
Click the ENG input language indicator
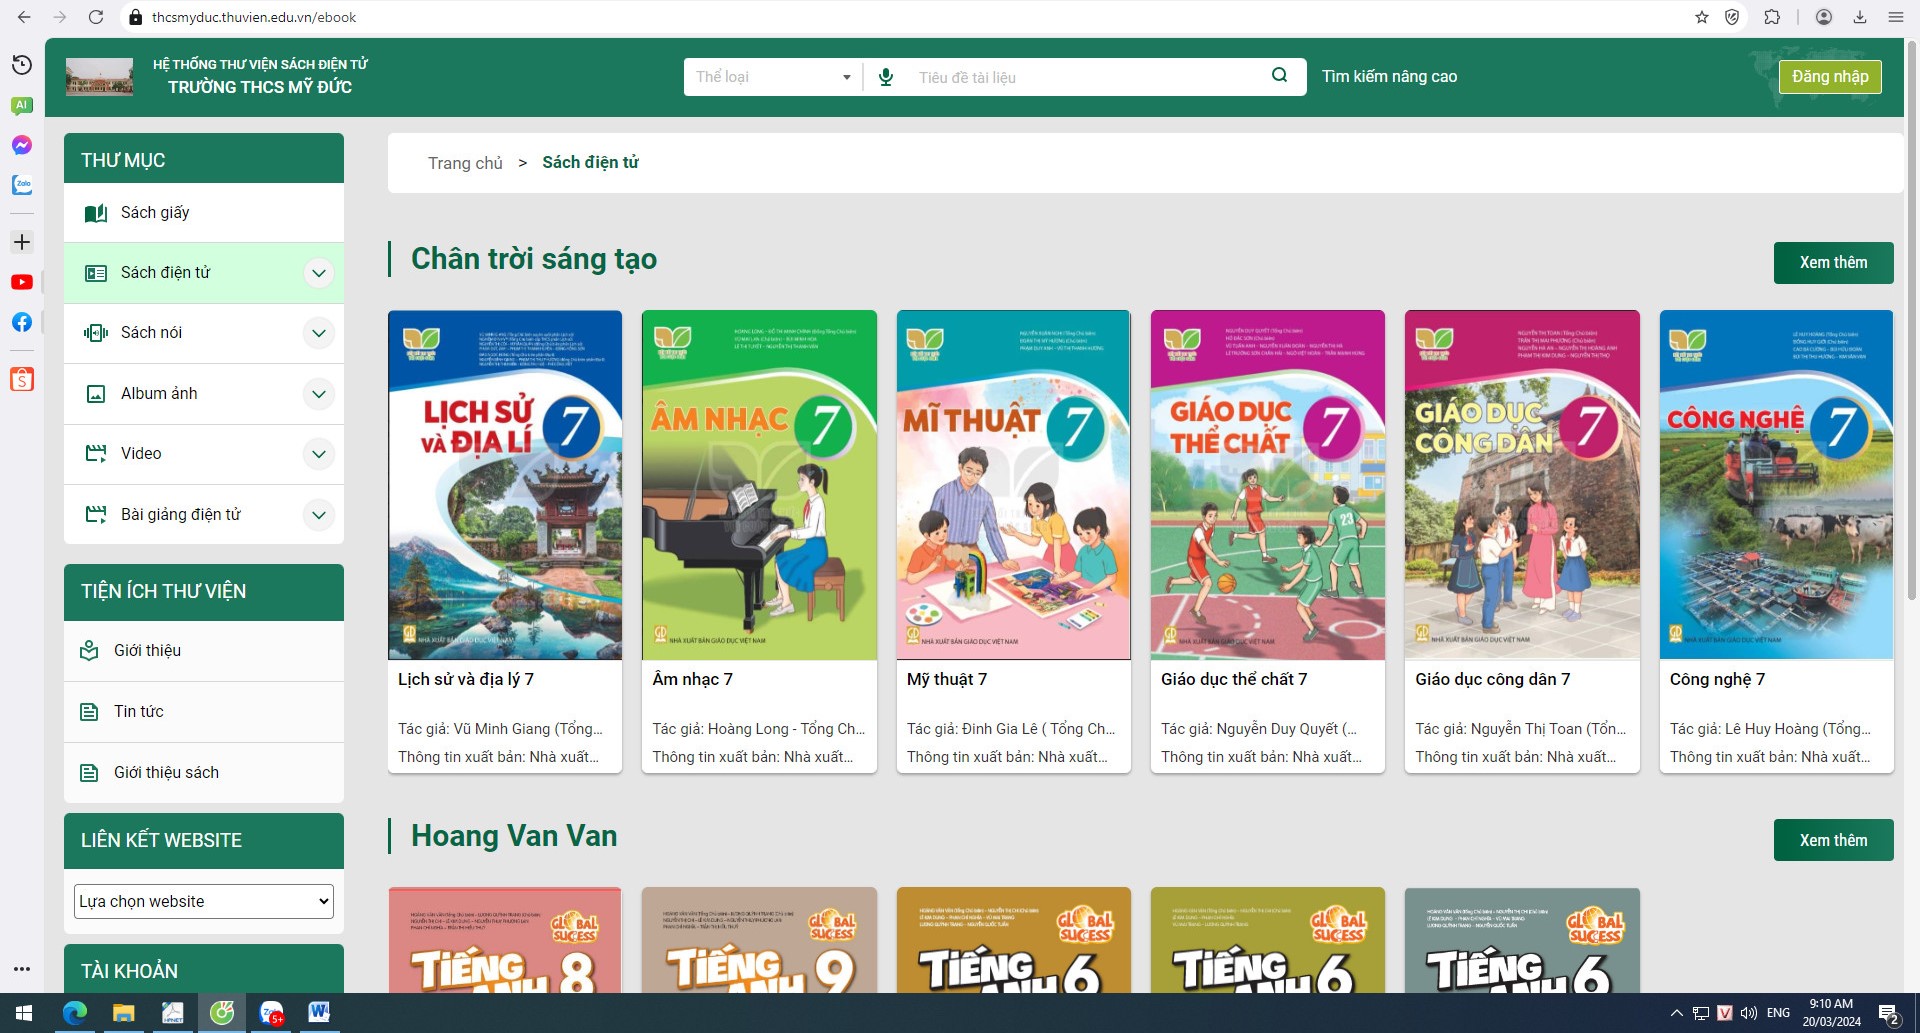tap(1778, 1013)
